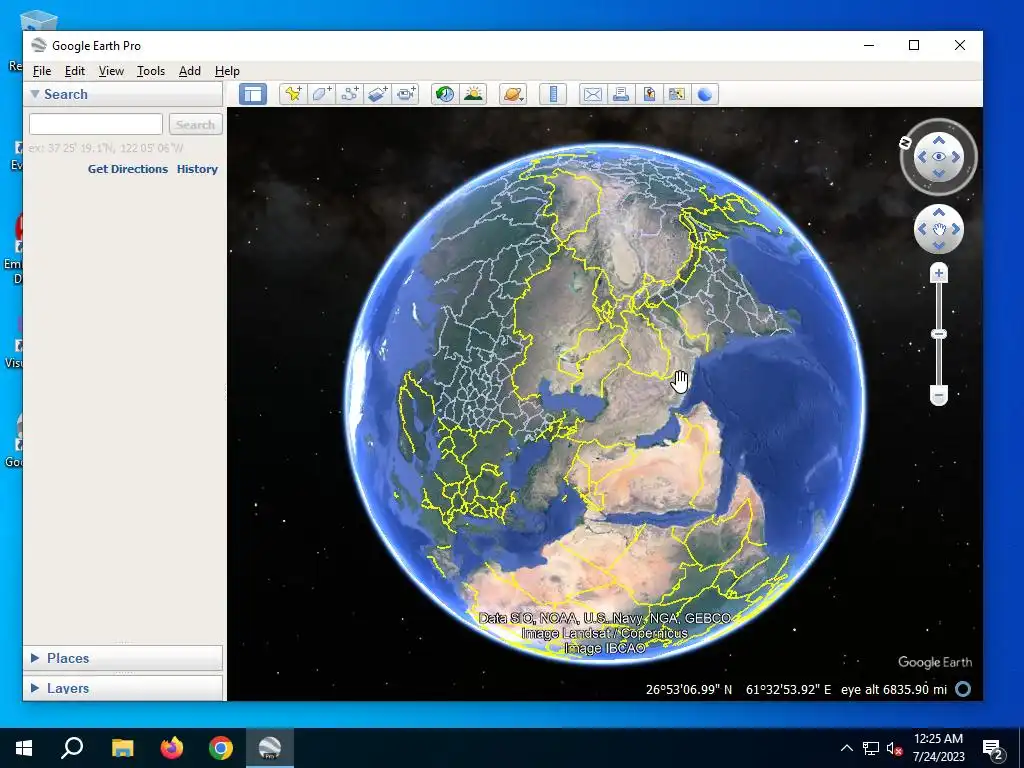The image size is (1024, 768).
Task: Click the streaming status circle indicator
Action: tap(963, 689)
